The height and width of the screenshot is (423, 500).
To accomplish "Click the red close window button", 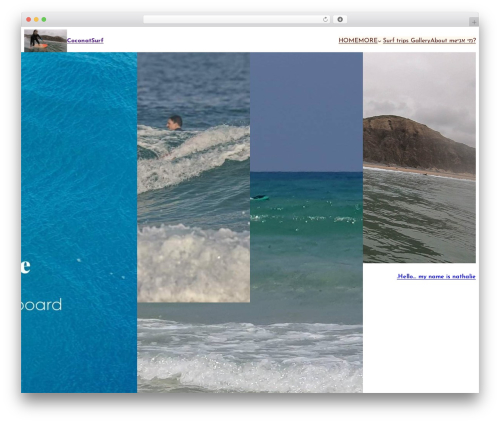I will click(29, 20).
